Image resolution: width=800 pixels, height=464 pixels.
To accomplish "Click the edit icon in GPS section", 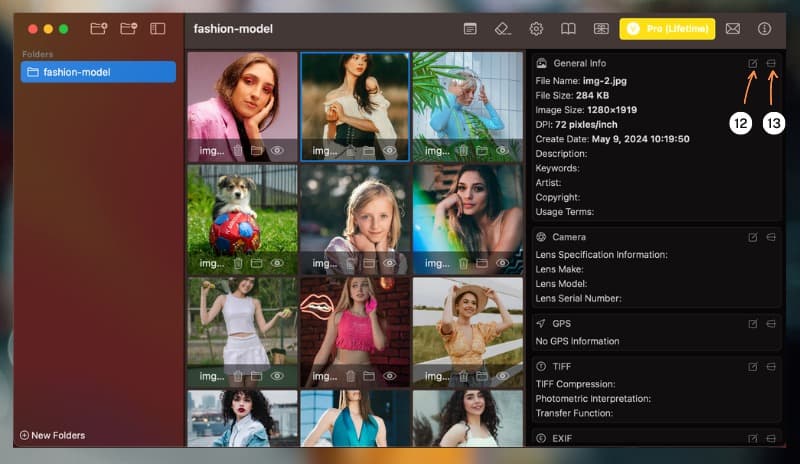I will point(753,324).
